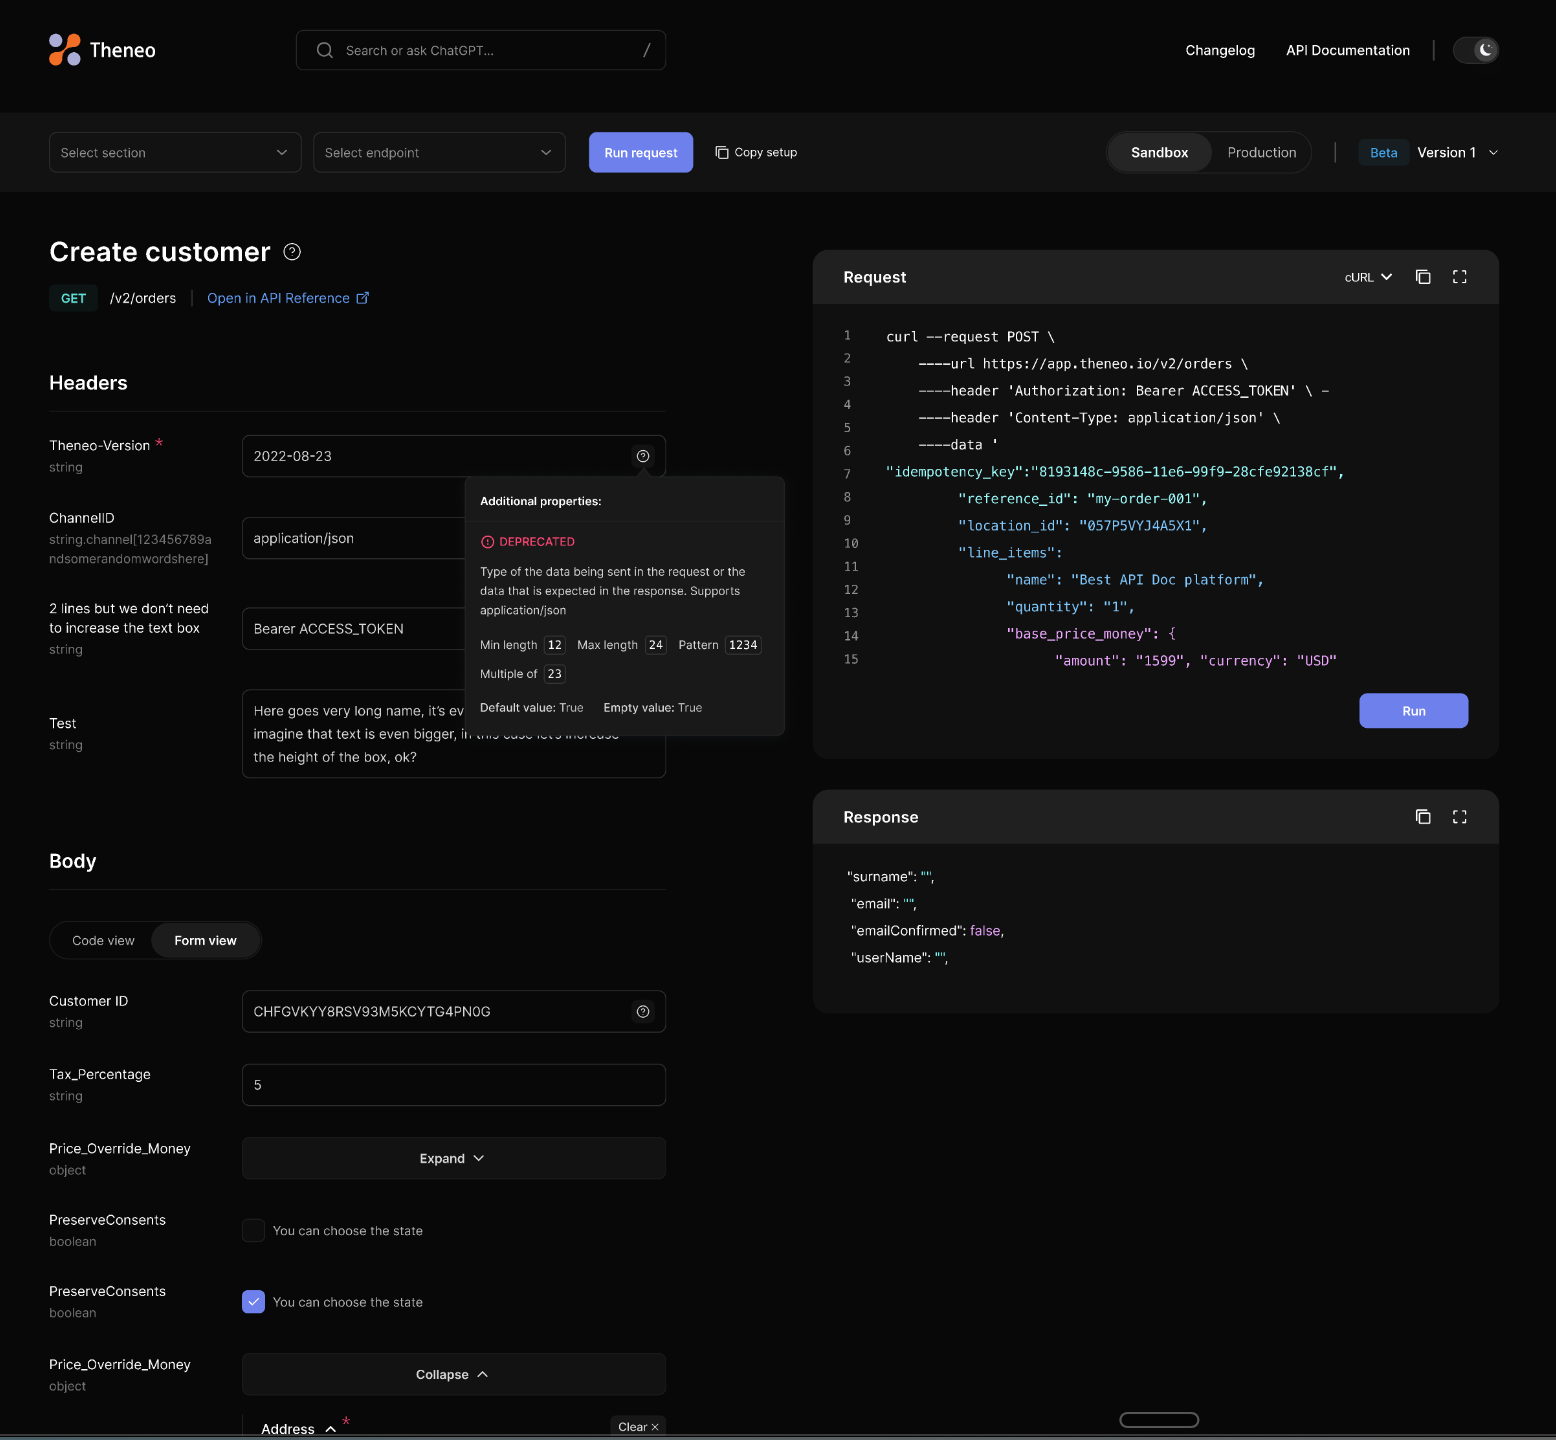Click the Clear button for Address
This screenshot has height=1440, width=1556.
638,1427
